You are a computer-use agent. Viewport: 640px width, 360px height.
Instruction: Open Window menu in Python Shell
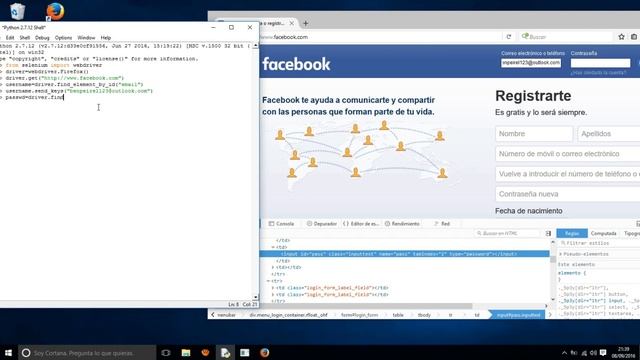86,38
